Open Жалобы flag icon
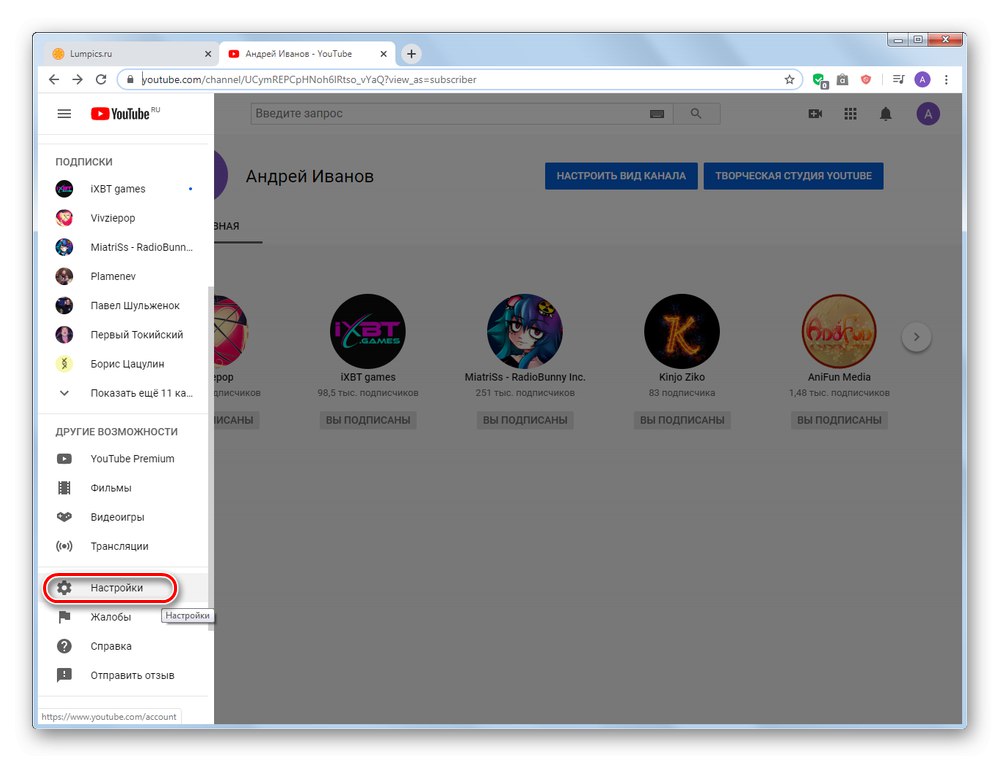 (x=64, y=617)
